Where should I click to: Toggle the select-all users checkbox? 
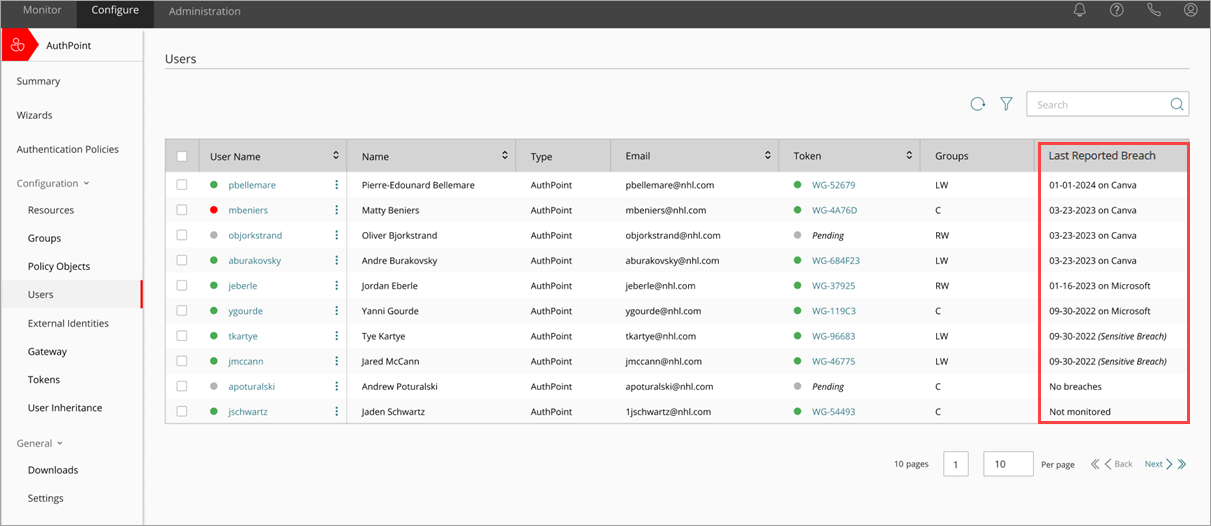tap(181, 156)
